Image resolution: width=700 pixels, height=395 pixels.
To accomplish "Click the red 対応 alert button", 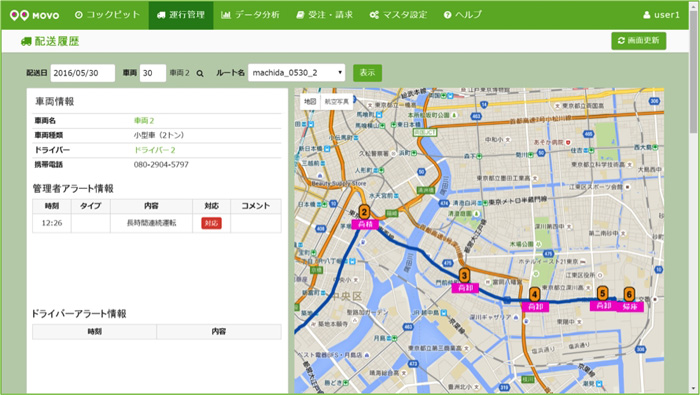I will click(211, 223).
